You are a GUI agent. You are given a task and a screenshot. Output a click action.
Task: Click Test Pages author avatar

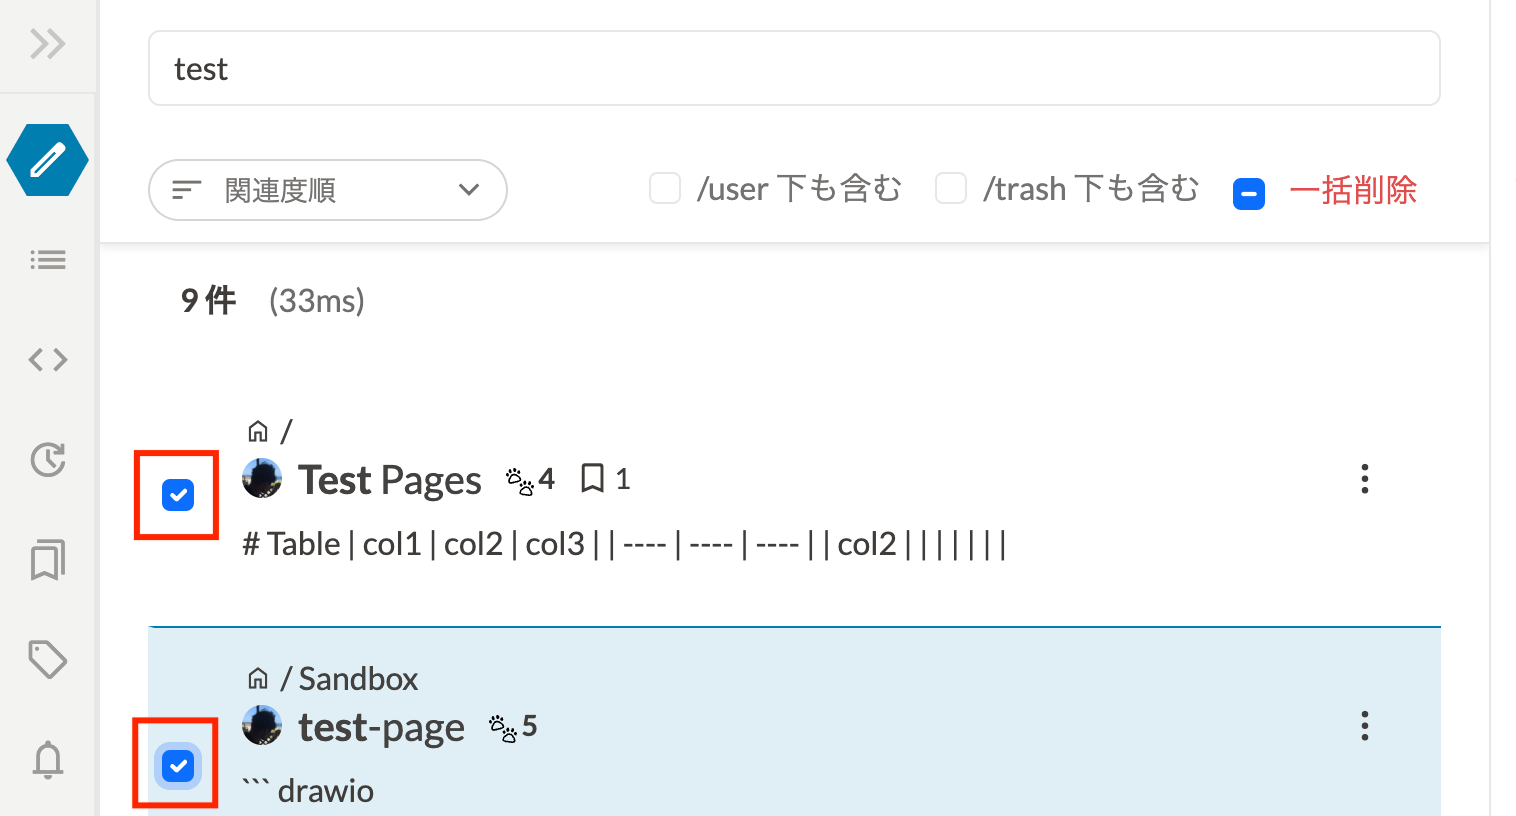tap(262, 479)
